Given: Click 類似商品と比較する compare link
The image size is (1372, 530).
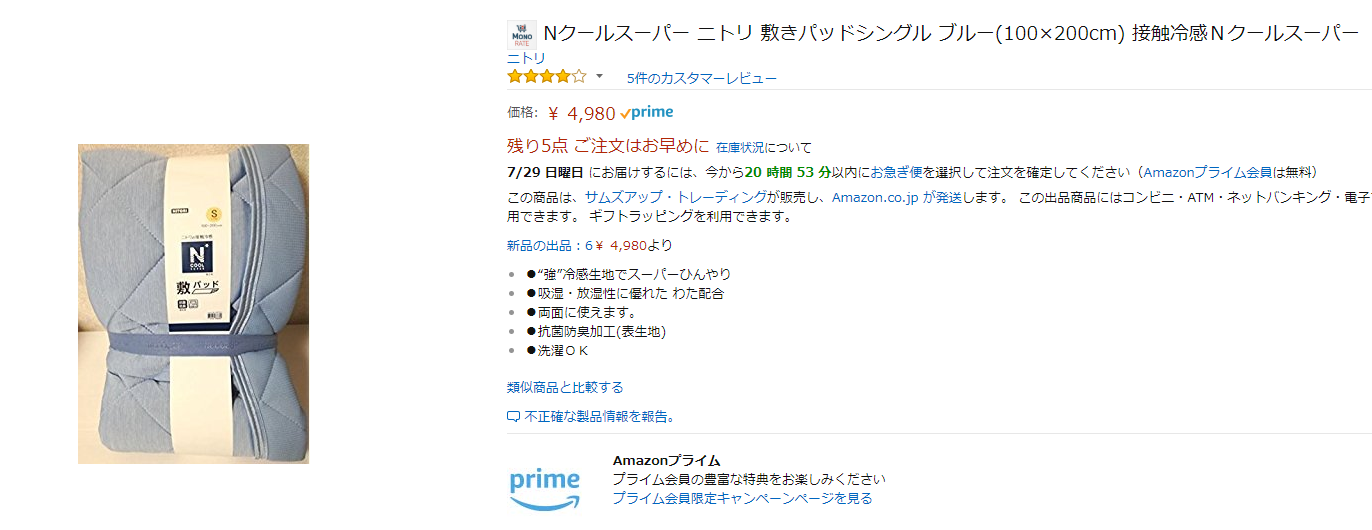Looking at the screenshot, I should tap(565, 387).
